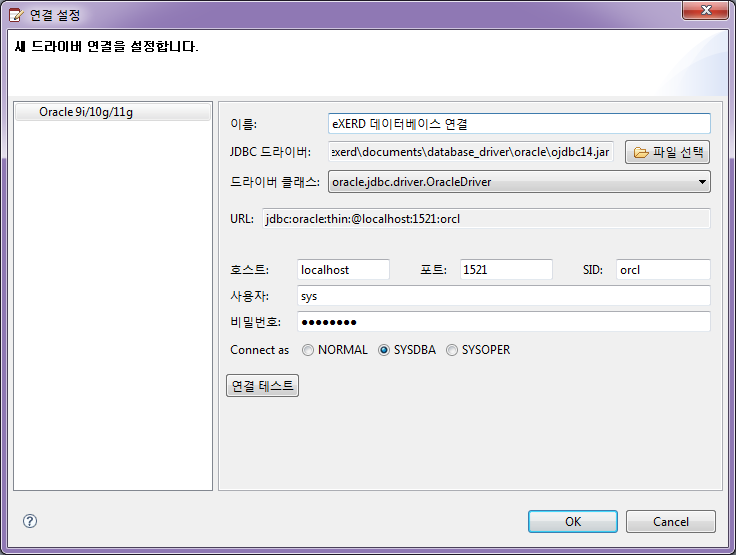Click the dialog title bar edit icon
The image size is (736, 555).
[16, 15]
